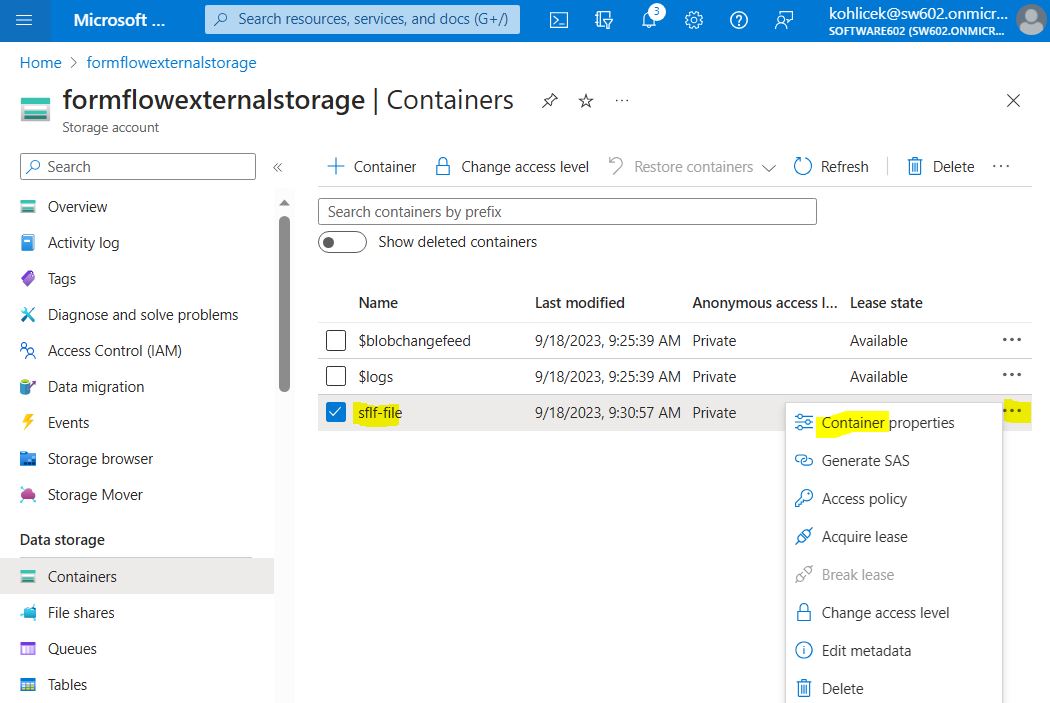Click the Refresh button in toolbar
The height and width of the screenshot is (703, 1050).
pos(831,167)
